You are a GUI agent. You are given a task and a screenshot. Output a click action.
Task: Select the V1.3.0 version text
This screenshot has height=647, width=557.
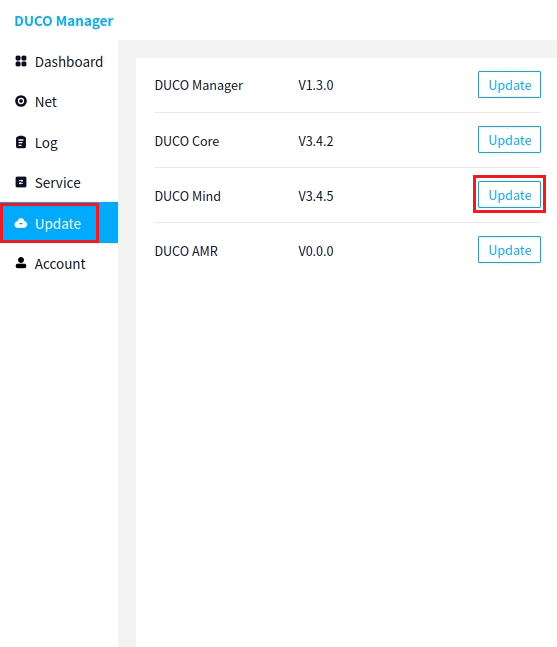point(316,85)
